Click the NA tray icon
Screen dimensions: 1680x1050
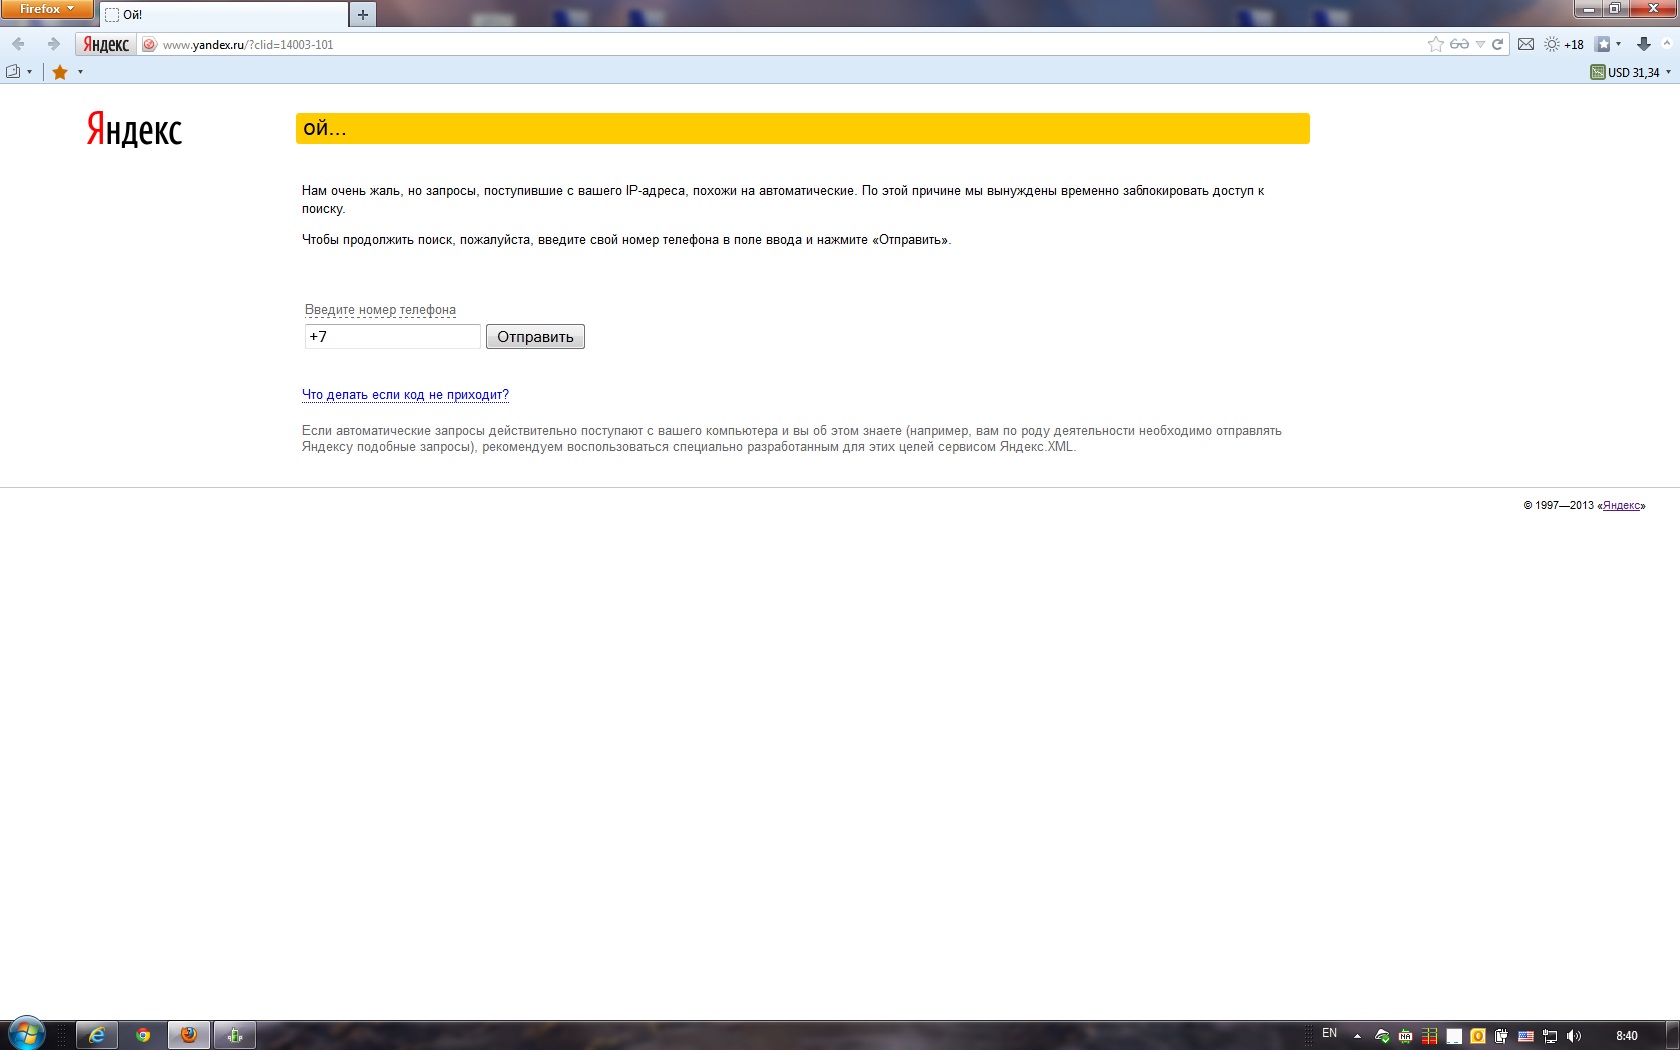click(1406, 1036)
